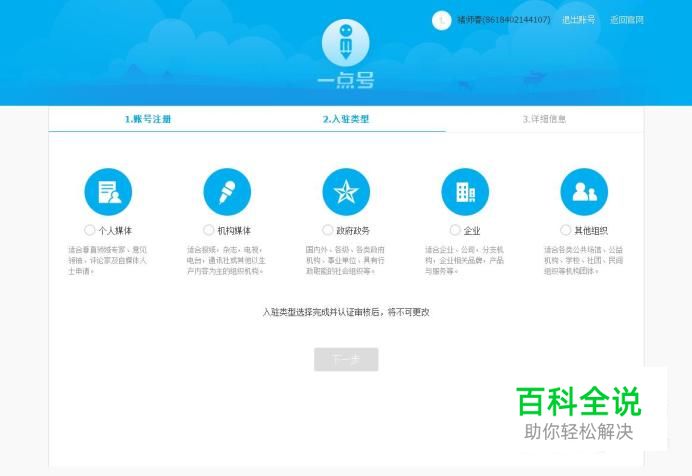The height and width of the screenshot is (476, 692).
Task: Select the 其他组织 radio button
Action: click(565, 230)
